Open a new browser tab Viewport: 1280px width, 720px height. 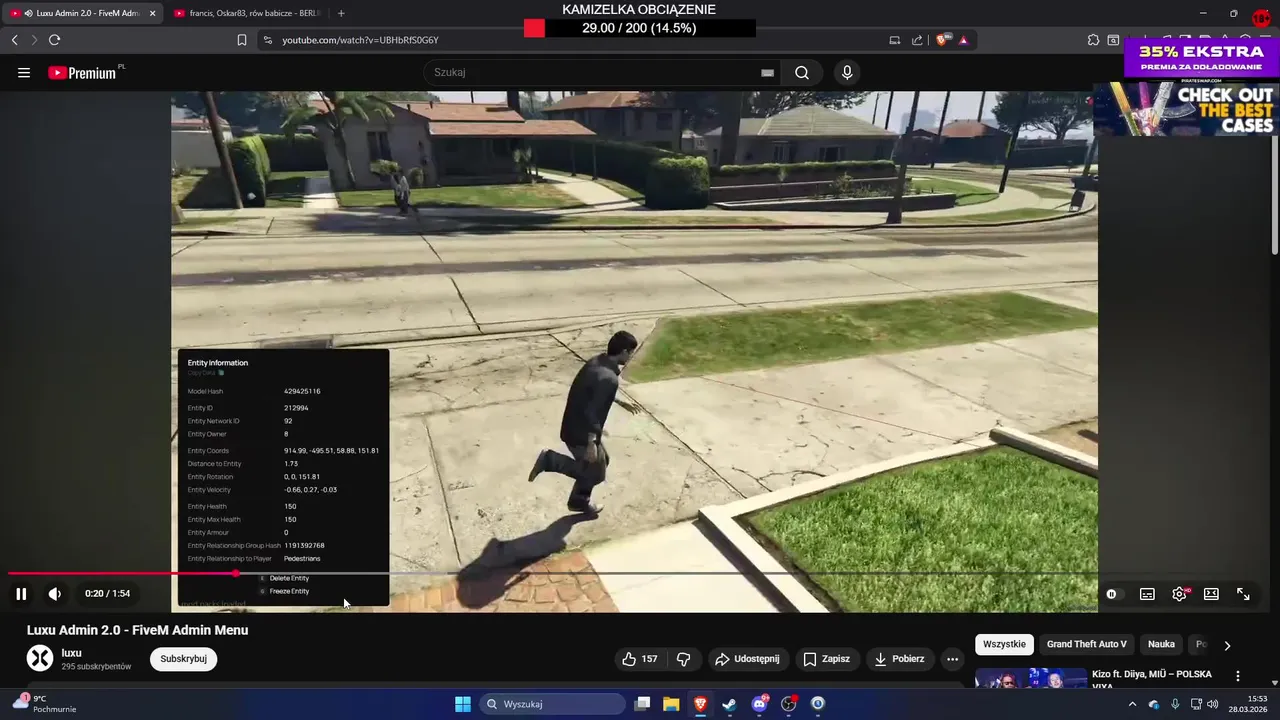point(341,13)
